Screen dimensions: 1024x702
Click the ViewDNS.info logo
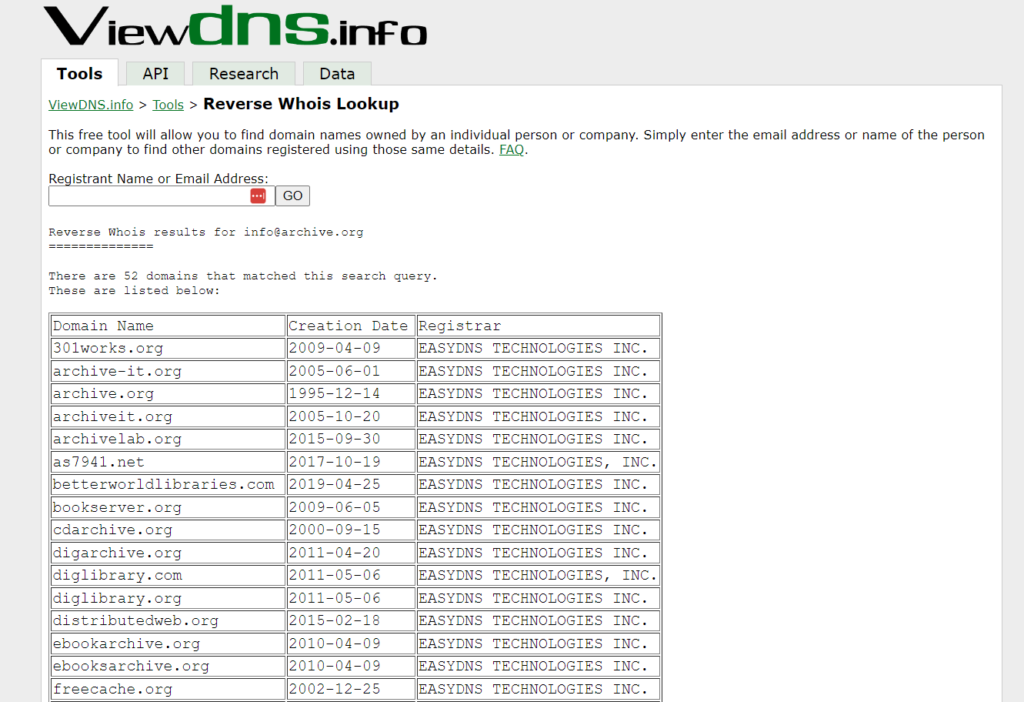(x=235, y=26)
